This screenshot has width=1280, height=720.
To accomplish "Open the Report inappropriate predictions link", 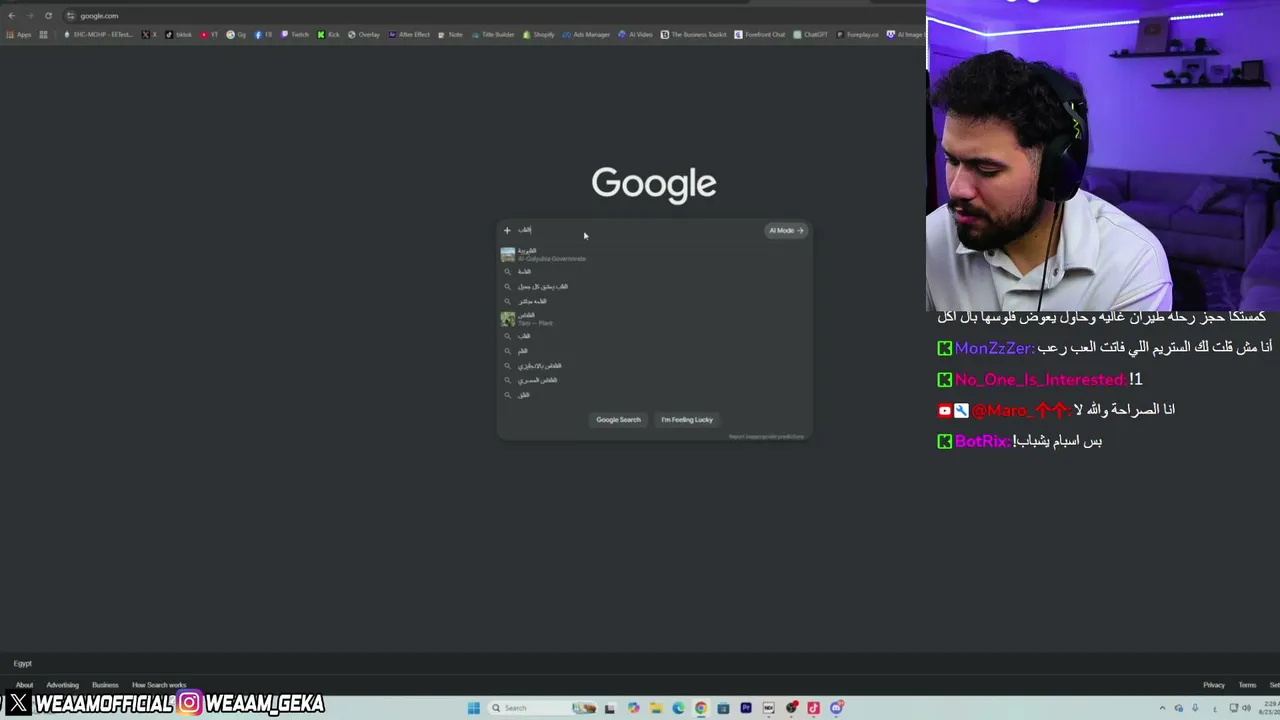I will pos(766,437).
